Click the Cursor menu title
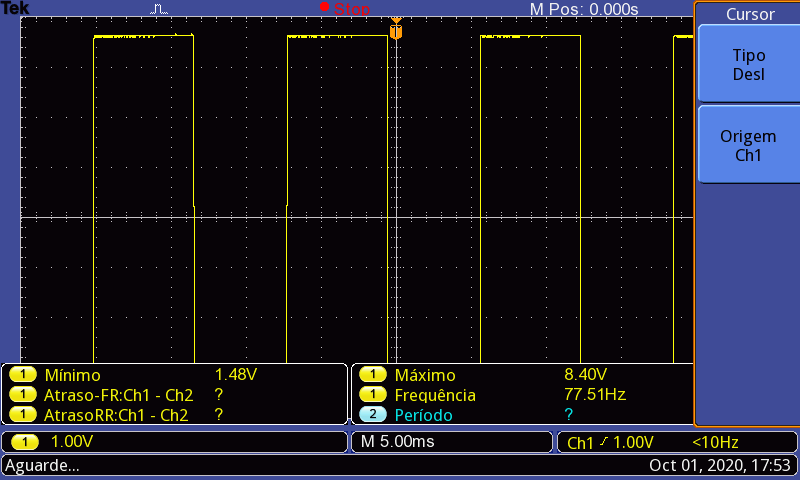This screenshot has height=480, width=800. [x=750, y=14]
